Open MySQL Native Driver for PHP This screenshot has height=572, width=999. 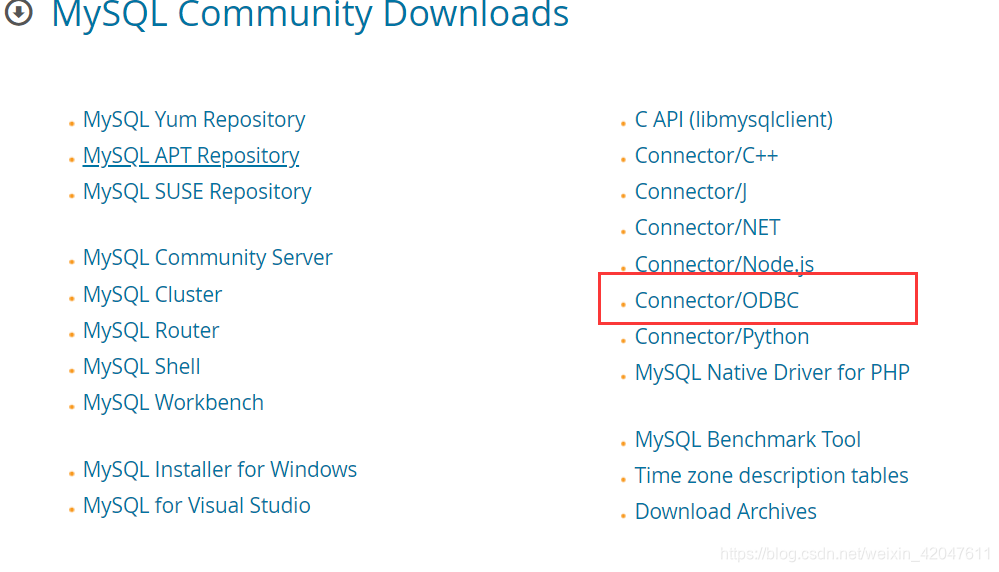pyautogui.click(x=772, y=373)
